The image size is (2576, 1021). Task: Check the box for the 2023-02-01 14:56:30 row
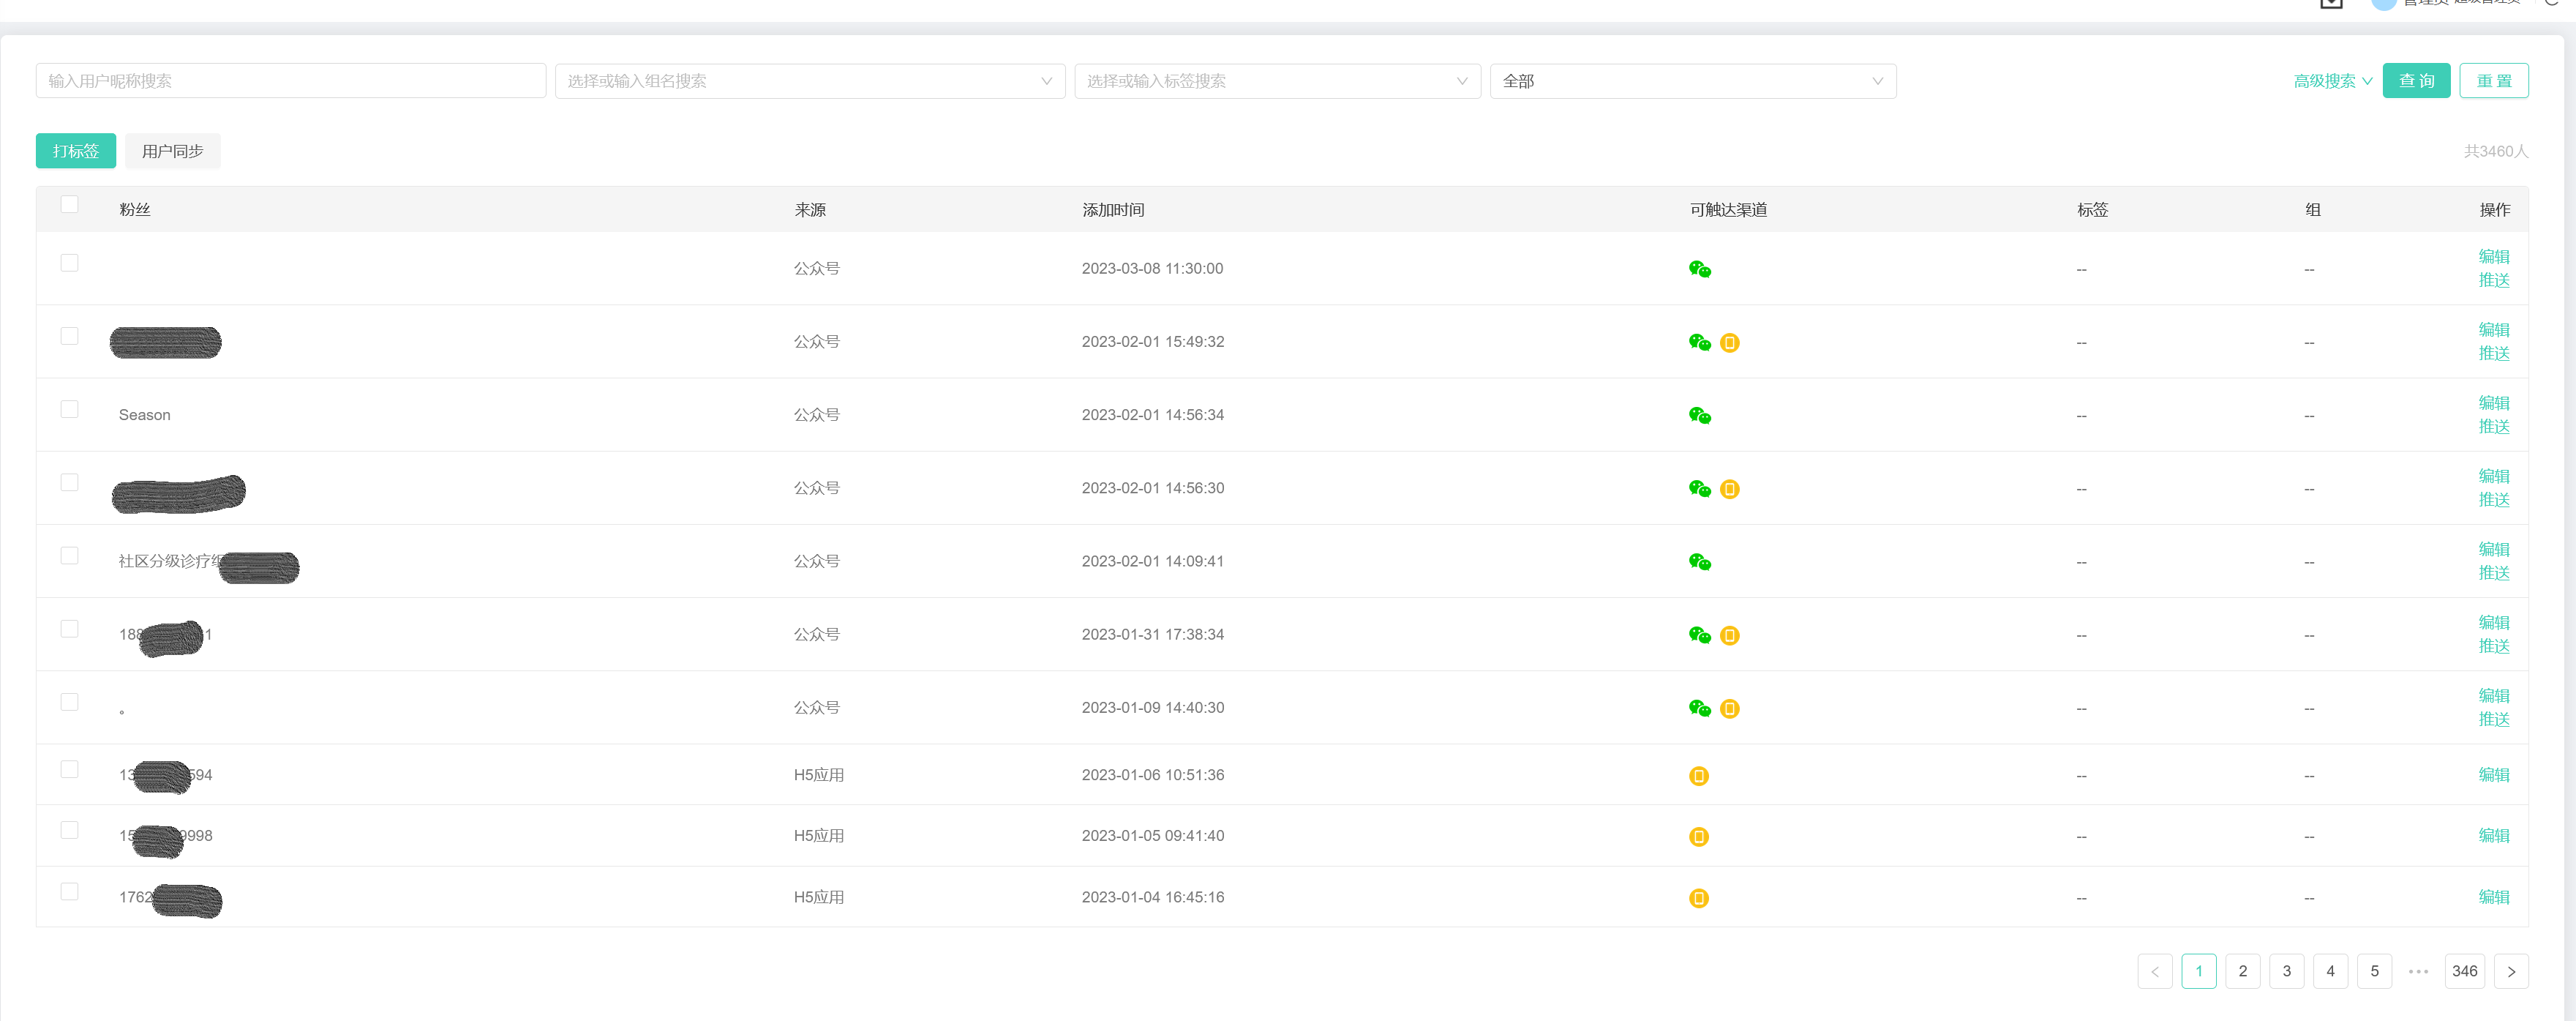coord(69,482)
